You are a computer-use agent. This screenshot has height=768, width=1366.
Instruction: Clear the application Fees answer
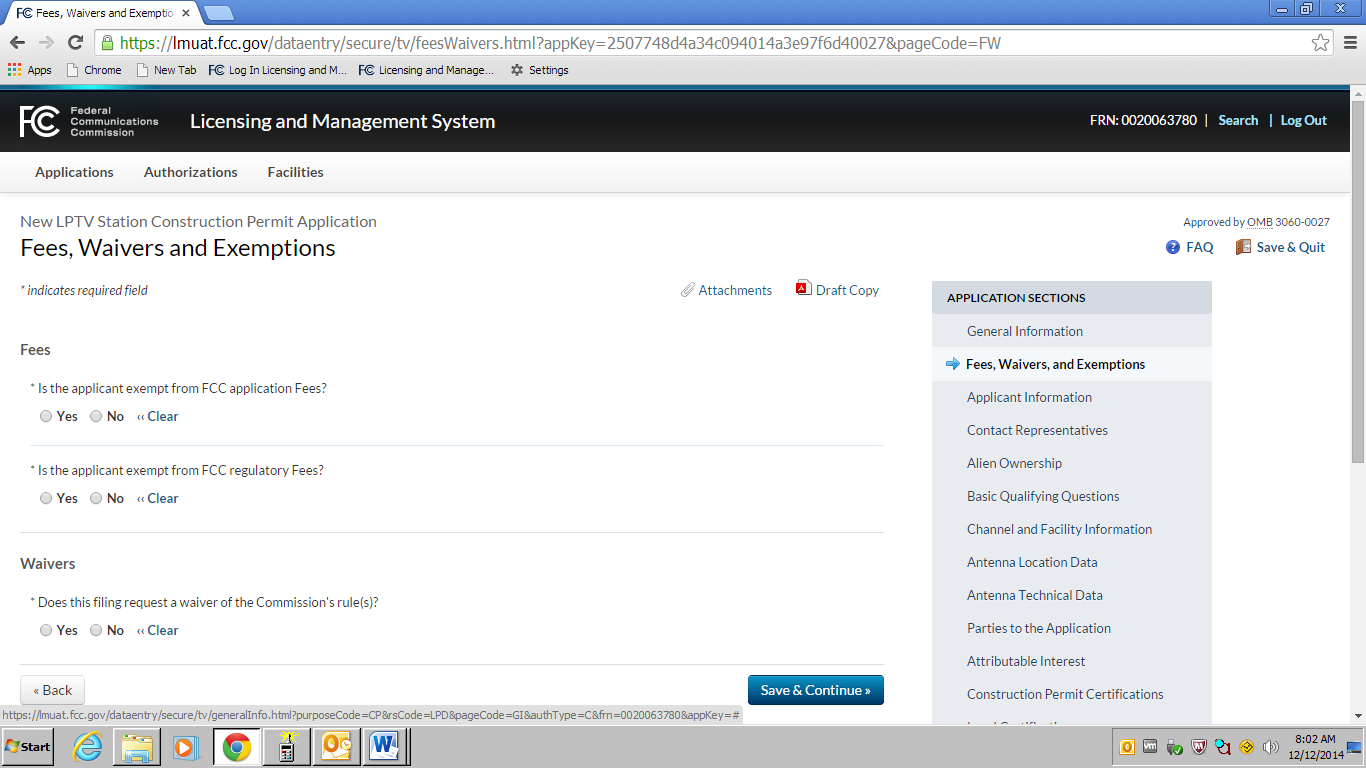pyautogui.click(x=158, y=416)
